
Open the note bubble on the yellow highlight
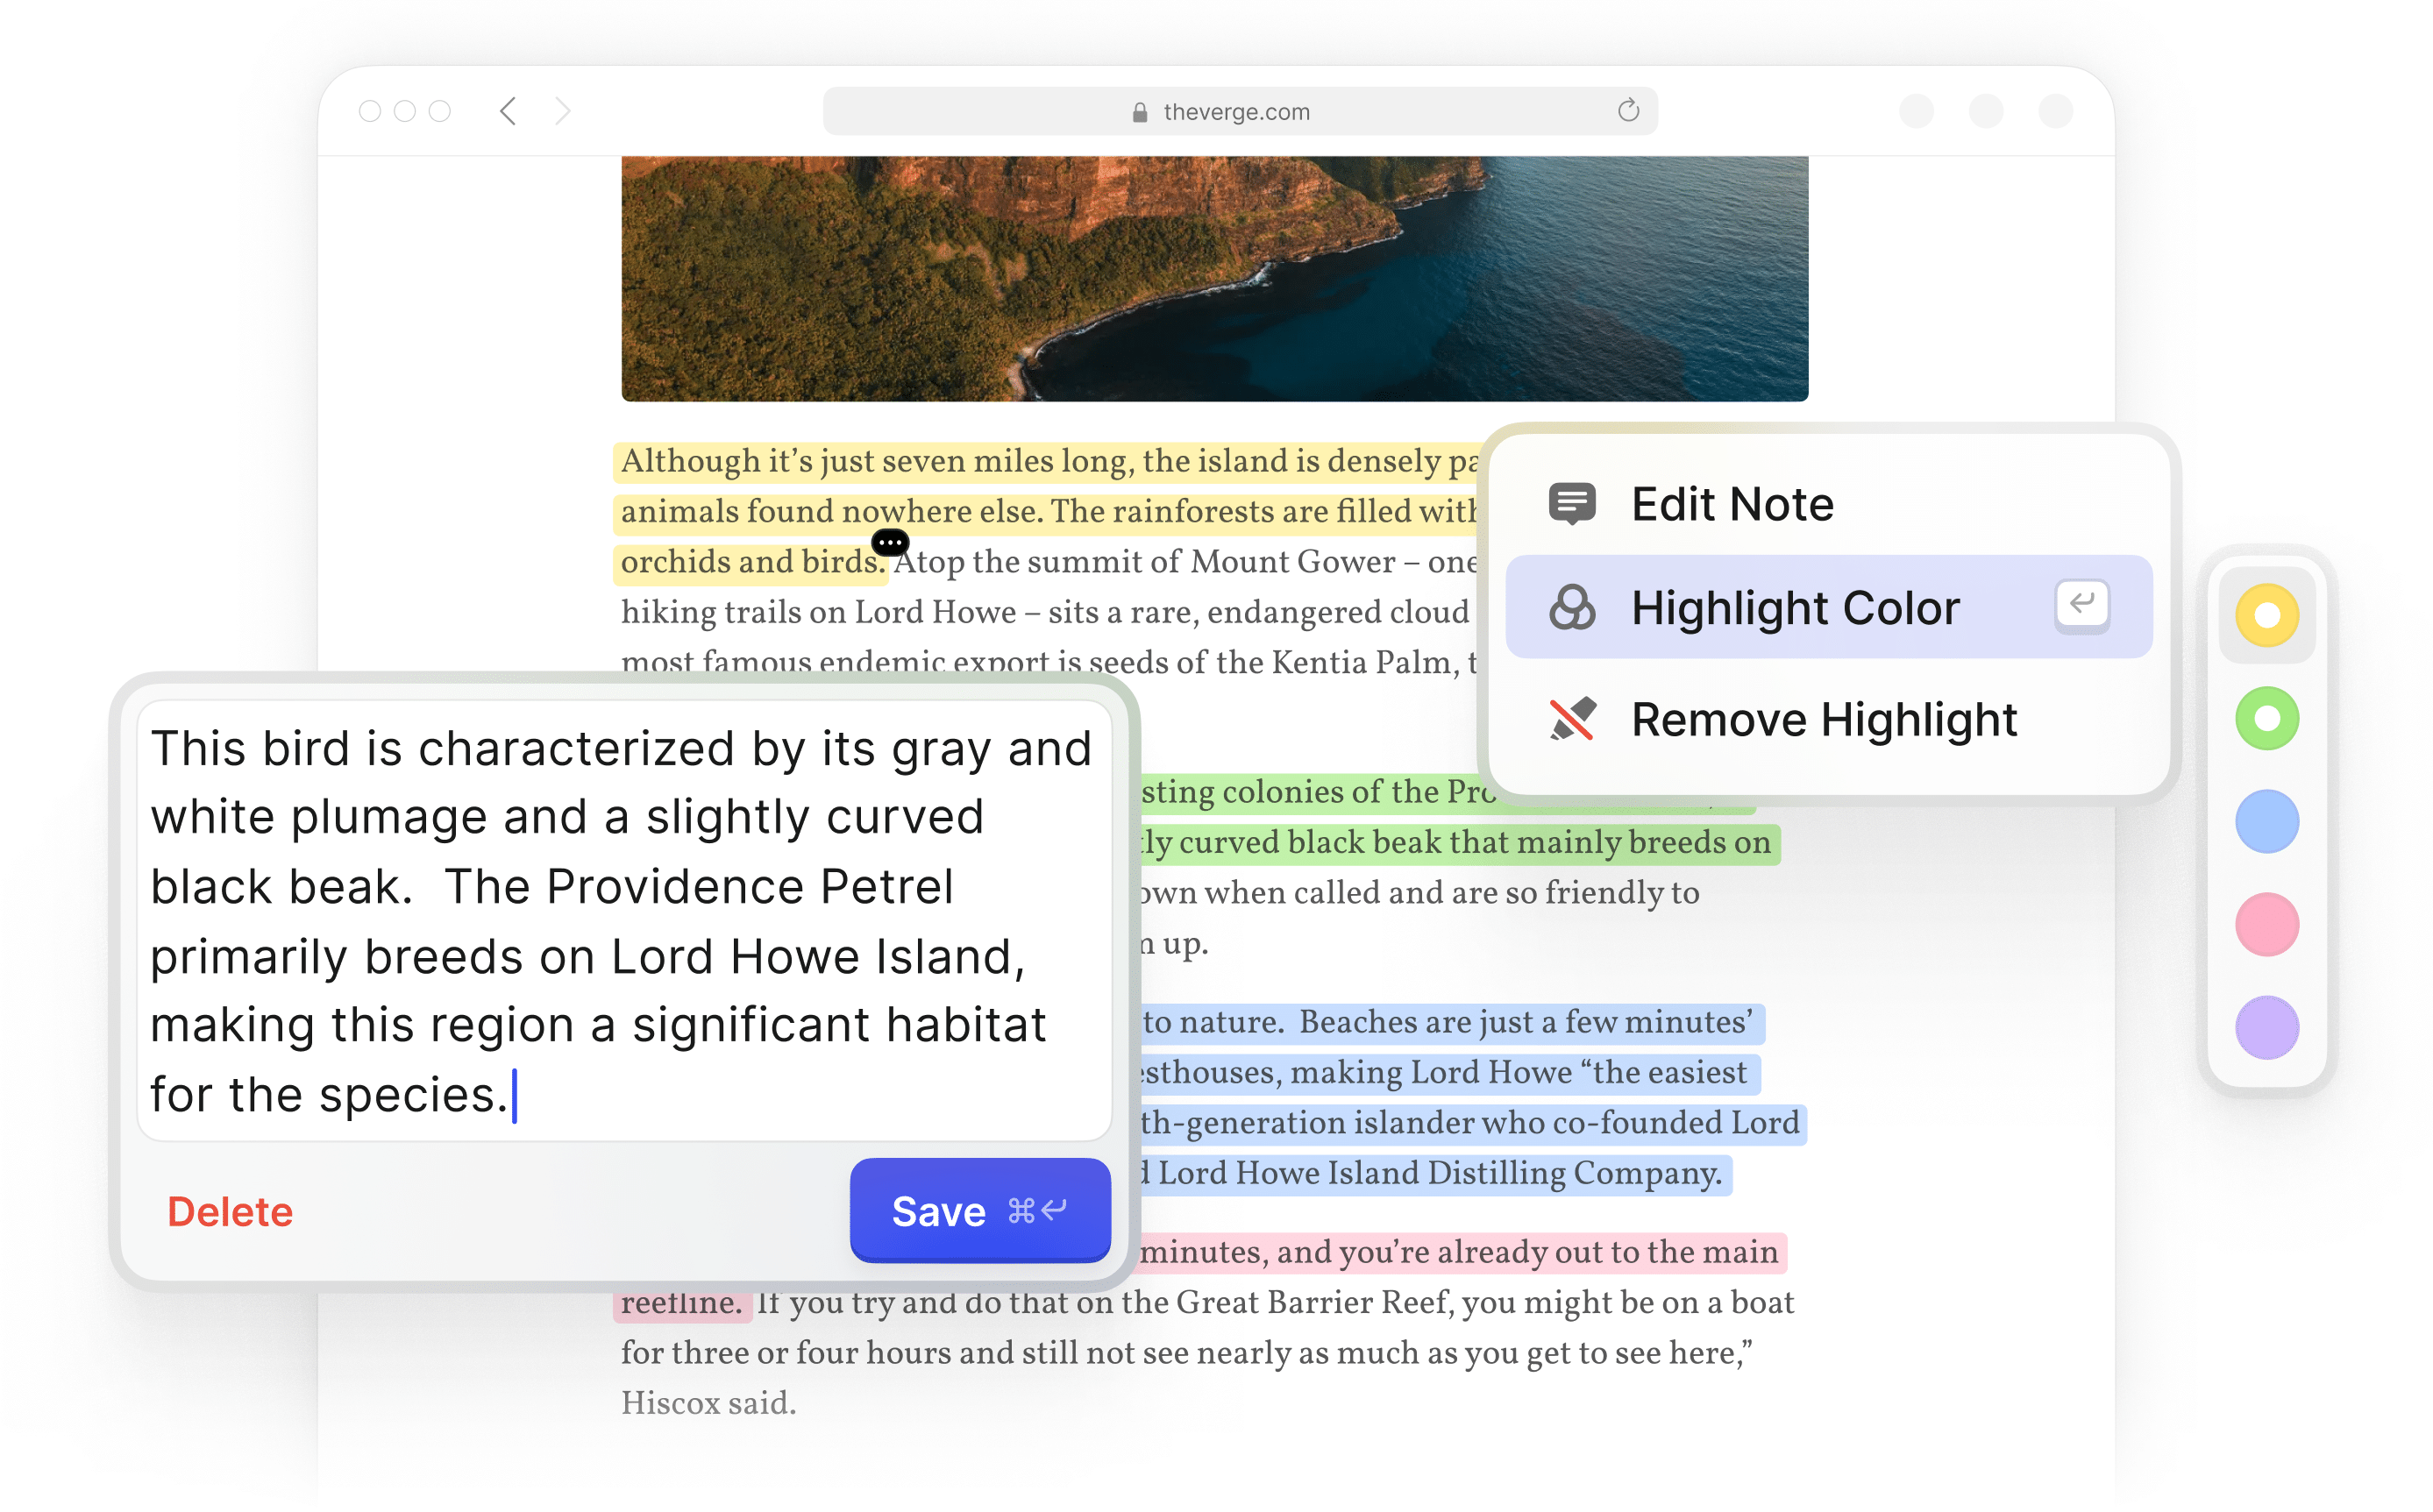(890, 543)
